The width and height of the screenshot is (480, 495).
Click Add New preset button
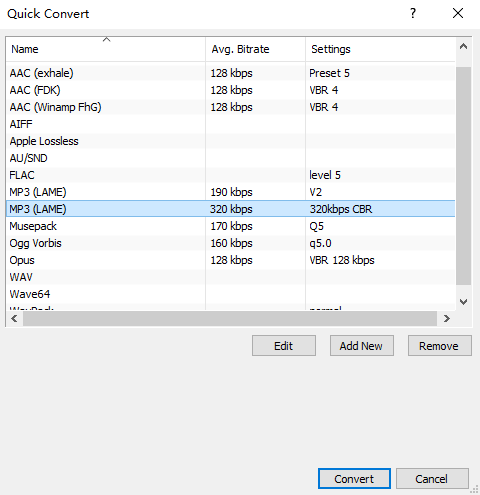pyautogui.click(x=362, y=346)
